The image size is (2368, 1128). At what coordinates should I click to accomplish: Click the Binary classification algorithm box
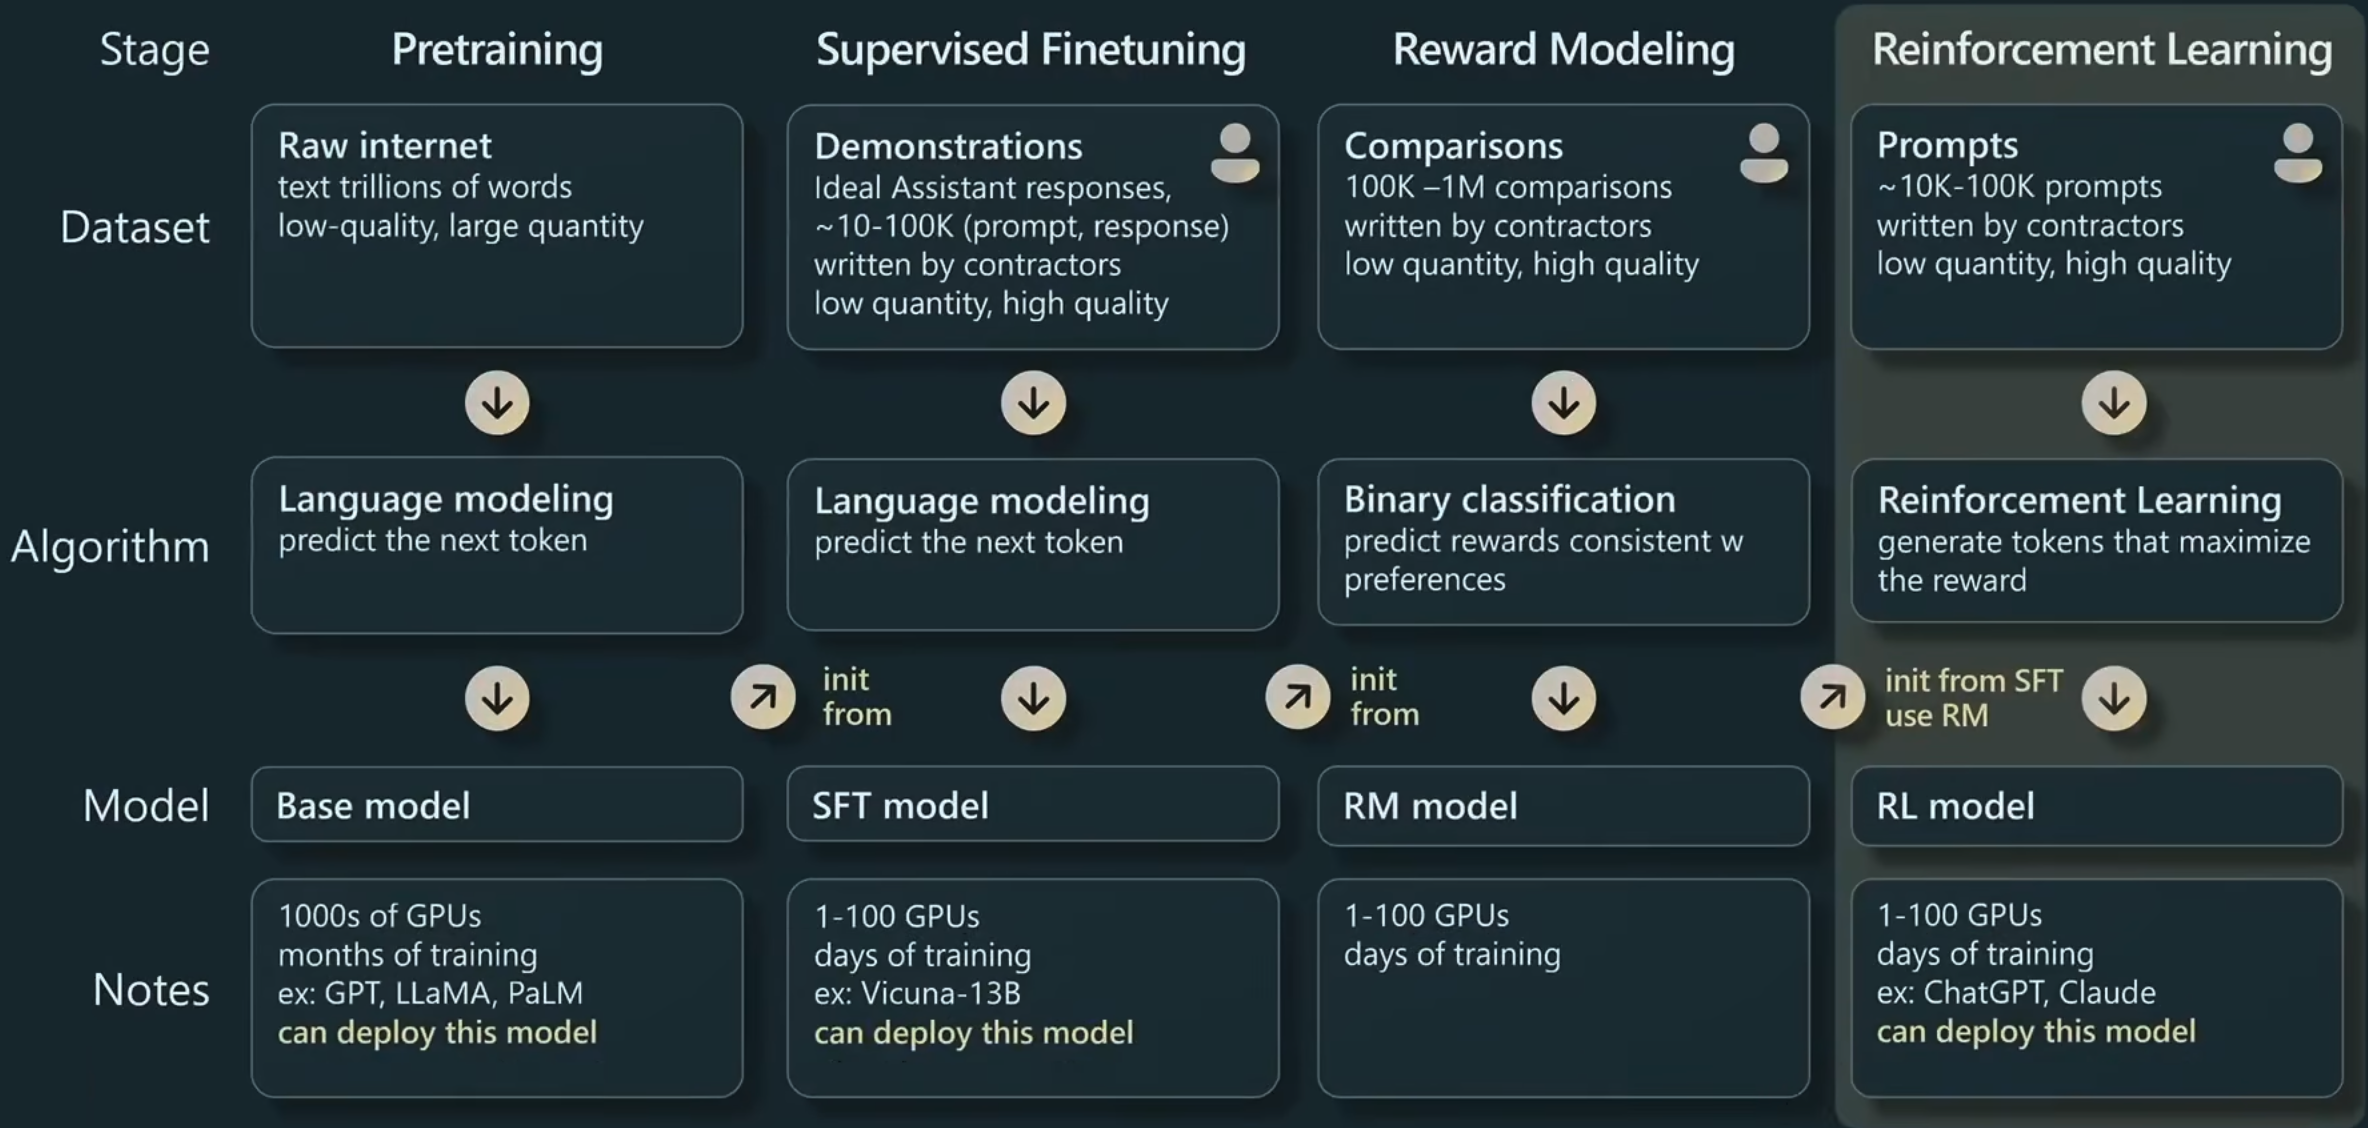(1563, 541)
